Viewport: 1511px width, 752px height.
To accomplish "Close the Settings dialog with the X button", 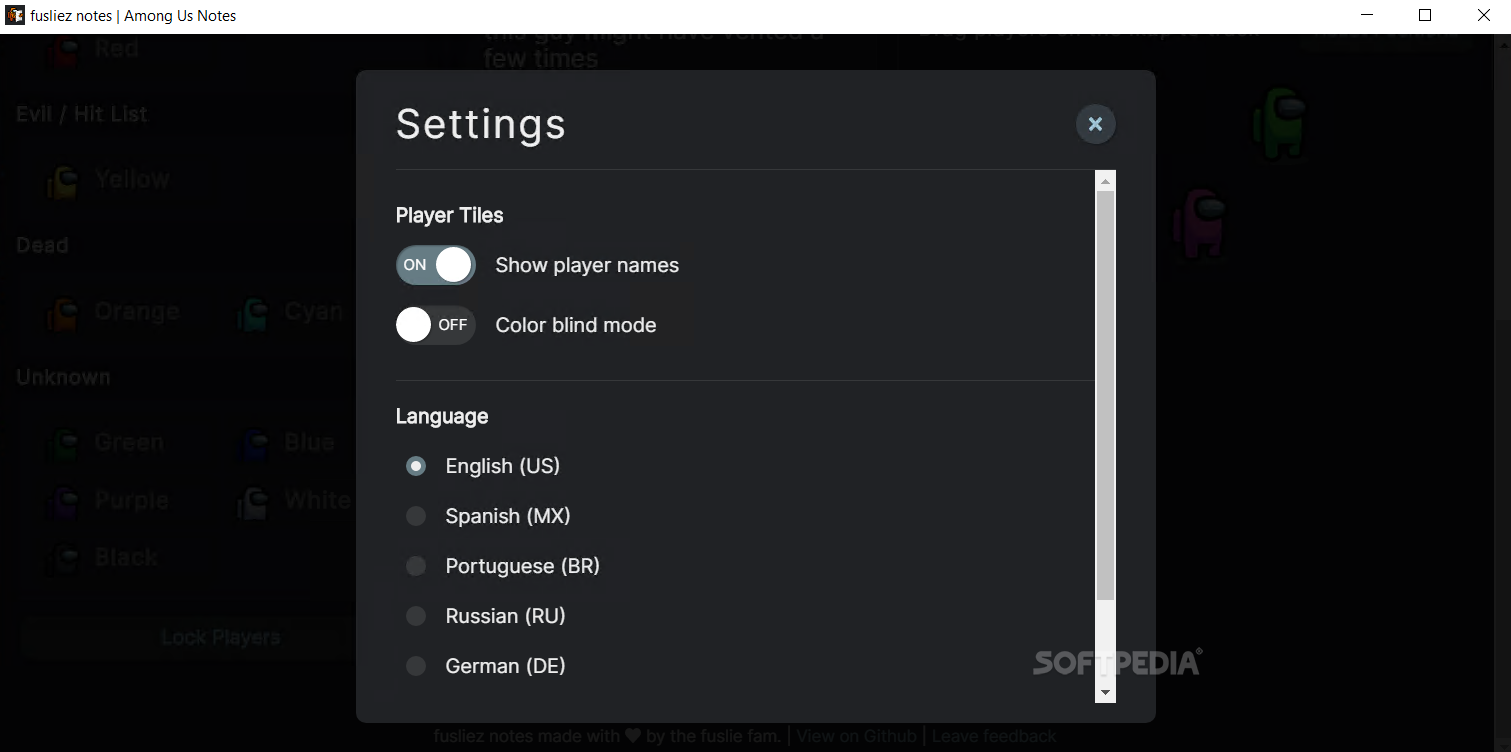I will point(1095,124).
